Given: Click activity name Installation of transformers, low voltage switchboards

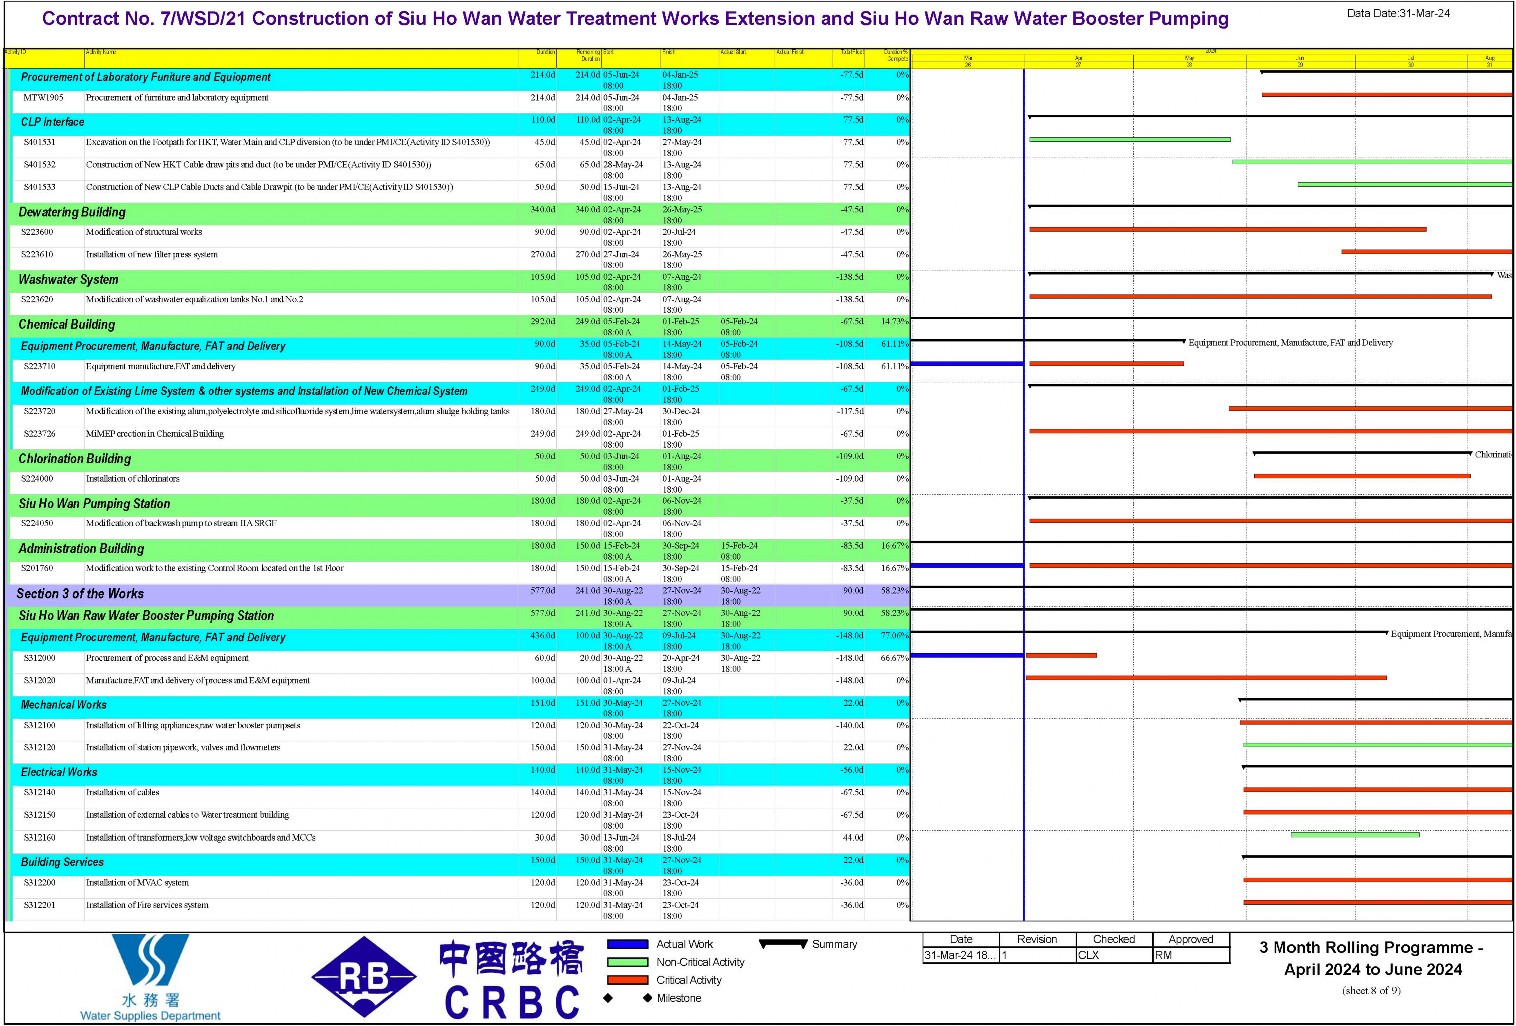Looking at the screenshot, I should [201, 838].
